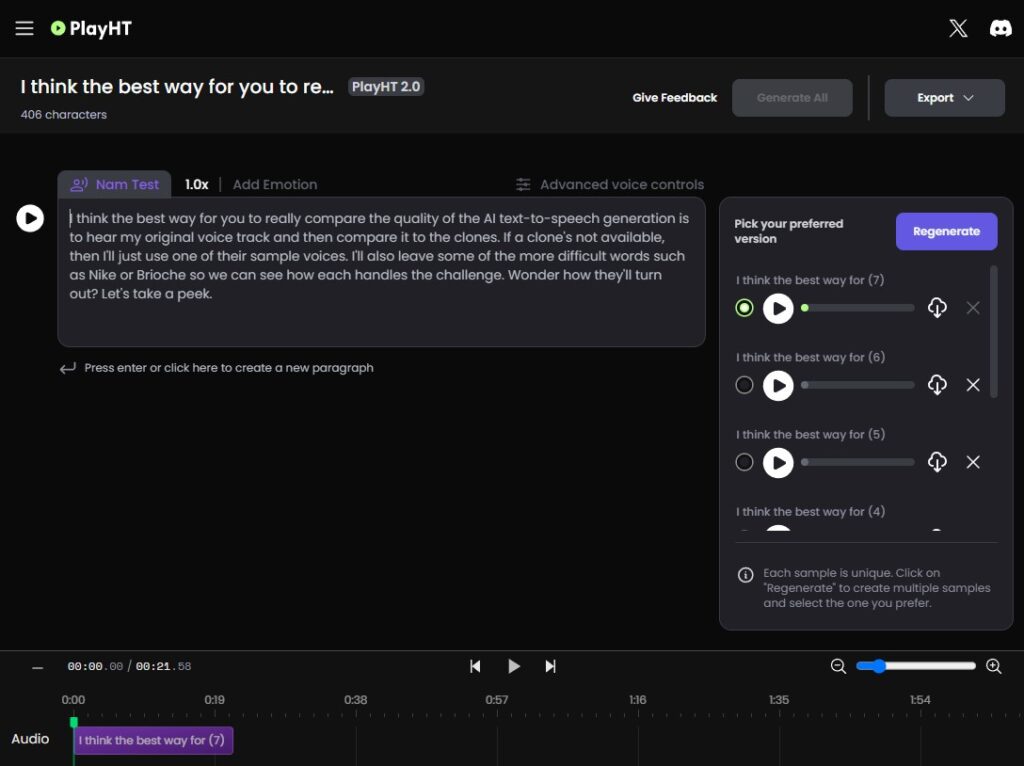This screenshot has width=1024, height=766.
Task: Click inside the paragraph text editor
Action: click(381, 272)
